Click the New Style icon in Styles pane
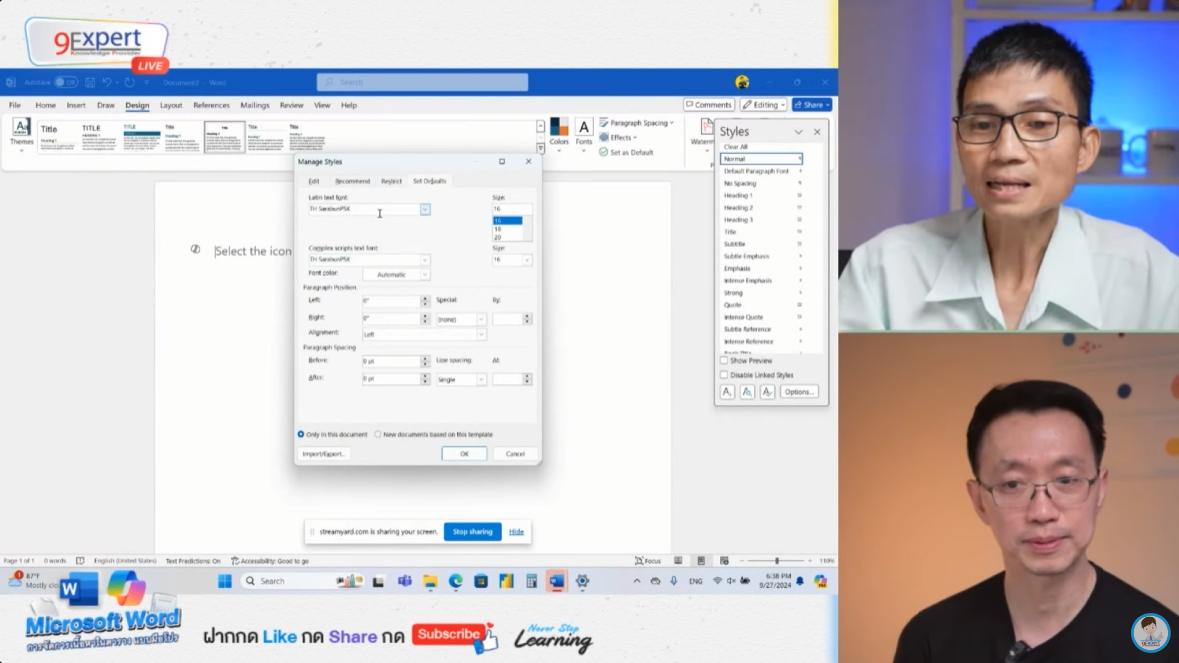The image size is (1179, 663). tap(728, 392)
